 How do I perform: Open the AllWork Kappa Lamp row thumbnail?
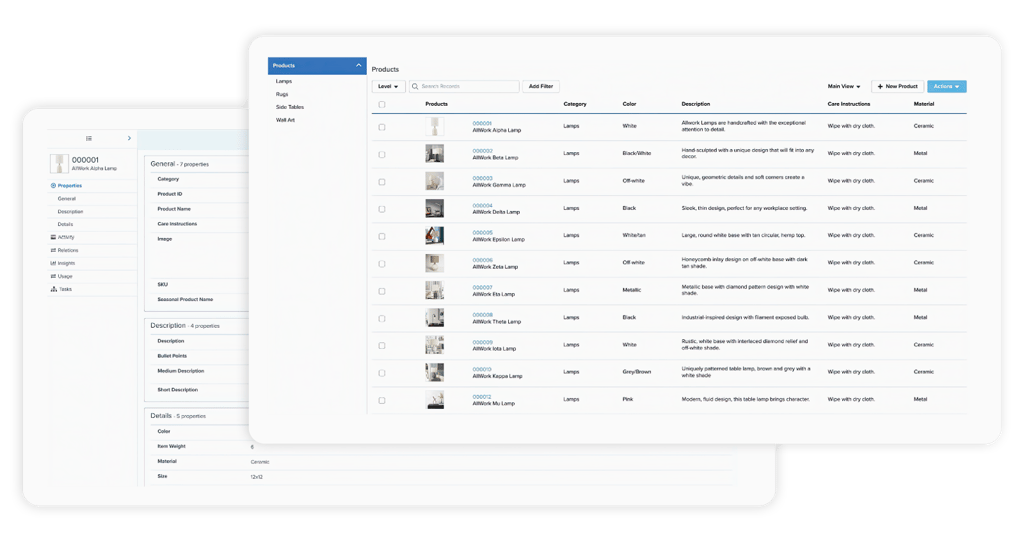pyautogui.click(x=434, y=372)
